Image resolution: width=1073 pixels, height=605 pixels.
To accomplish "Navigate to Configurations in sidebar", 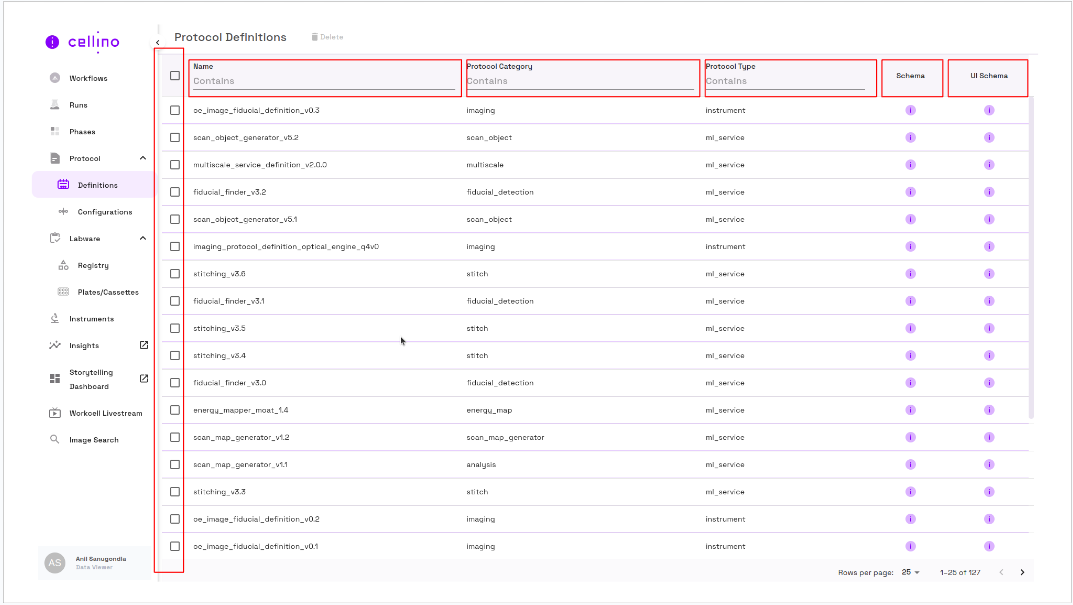I will pyautogui.click(x=104, y=212).
